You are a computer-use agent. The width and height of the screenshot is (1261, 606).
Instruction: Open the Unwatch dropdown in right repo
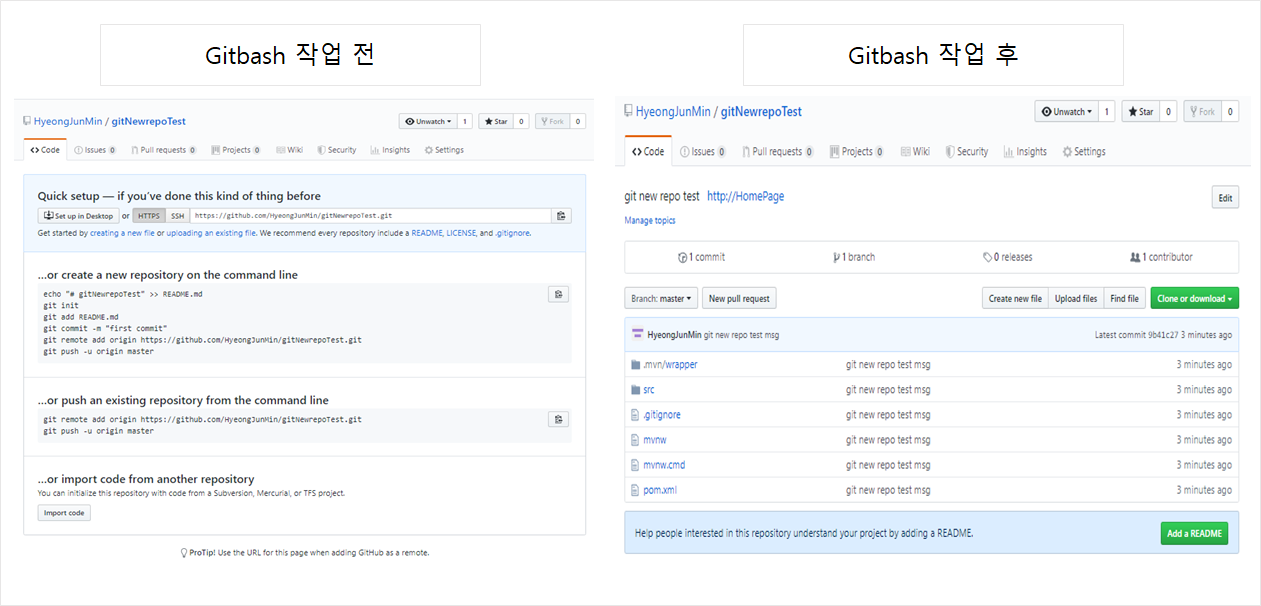pyautogui.click(x=1067, y=112)
